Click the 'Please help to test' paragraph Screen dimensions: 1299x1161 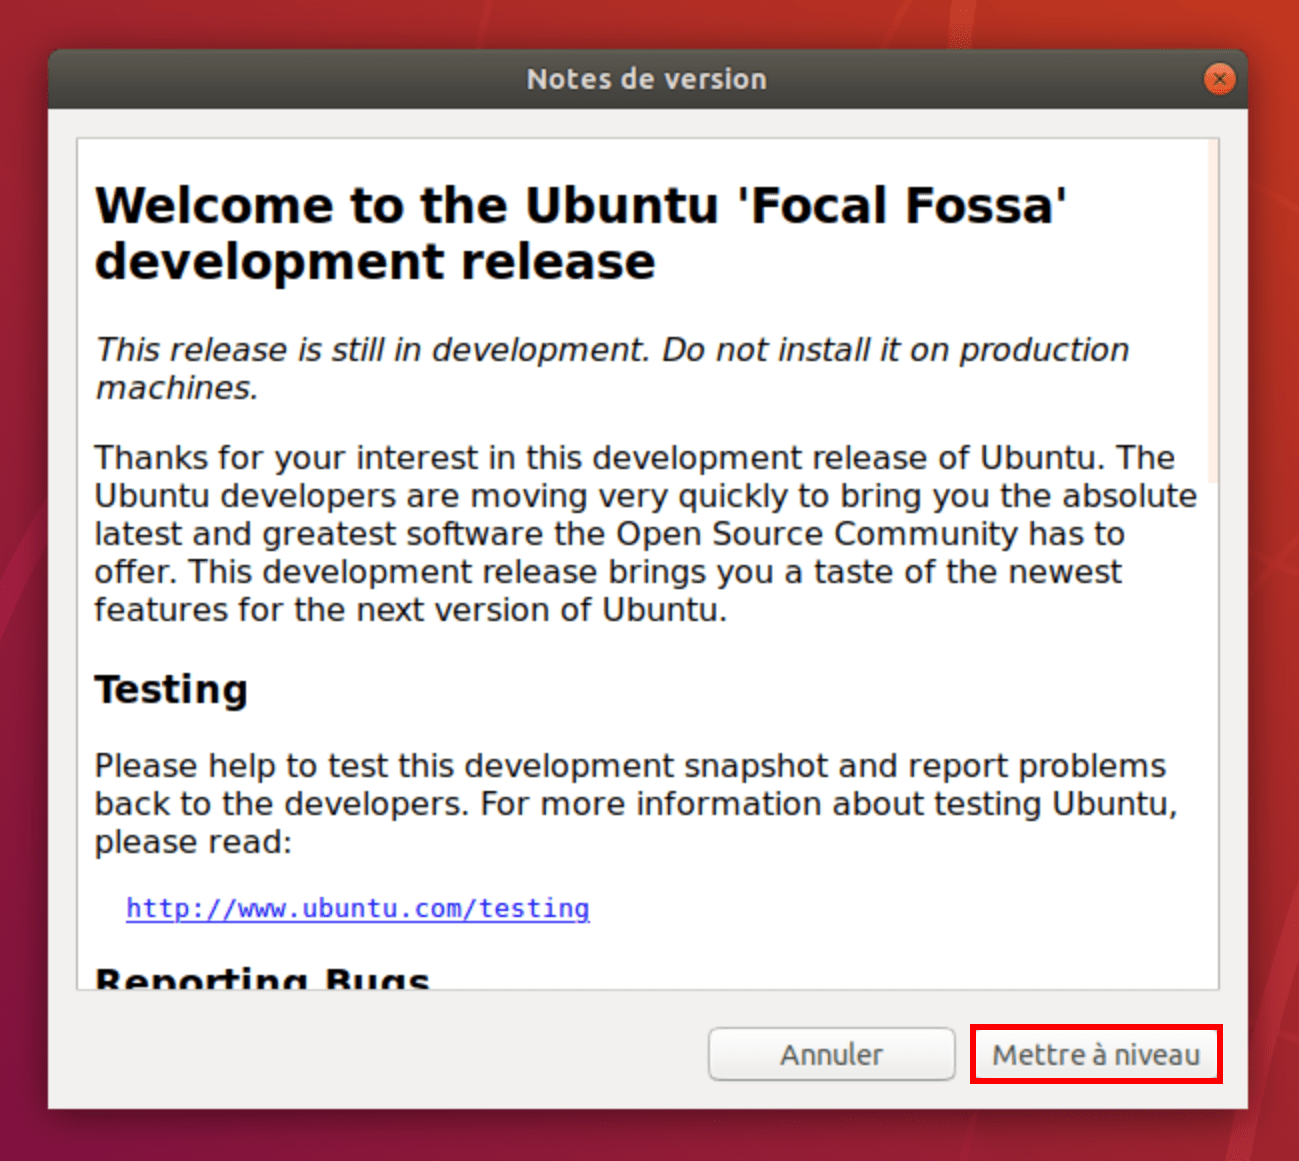click(x=636, y=803)
